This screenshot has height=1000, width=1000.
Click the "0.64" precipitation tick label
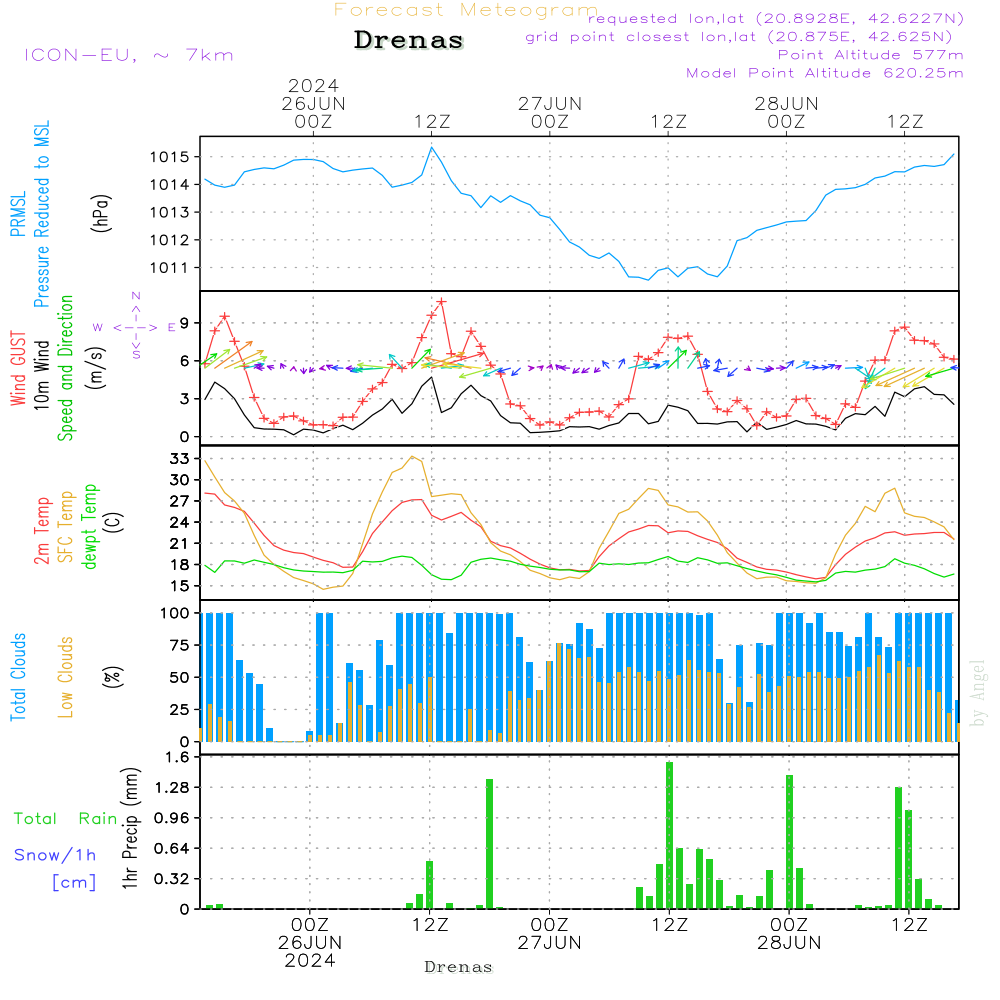[x=172, y=849]
